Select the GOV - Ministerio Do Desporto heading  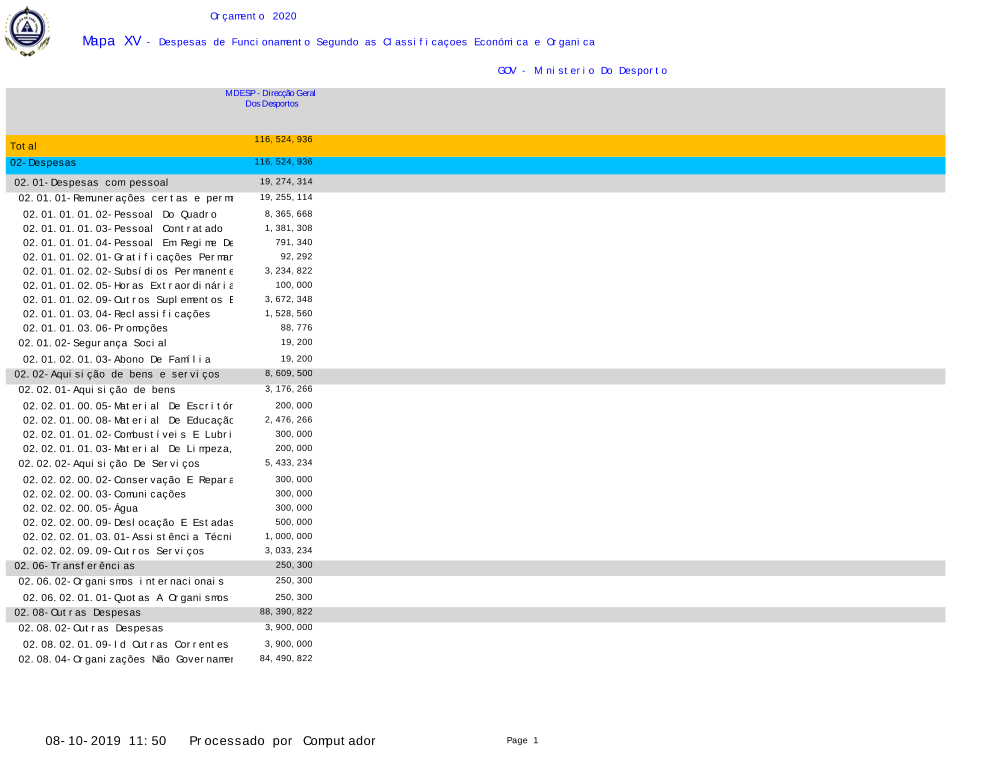pos(582,70)
